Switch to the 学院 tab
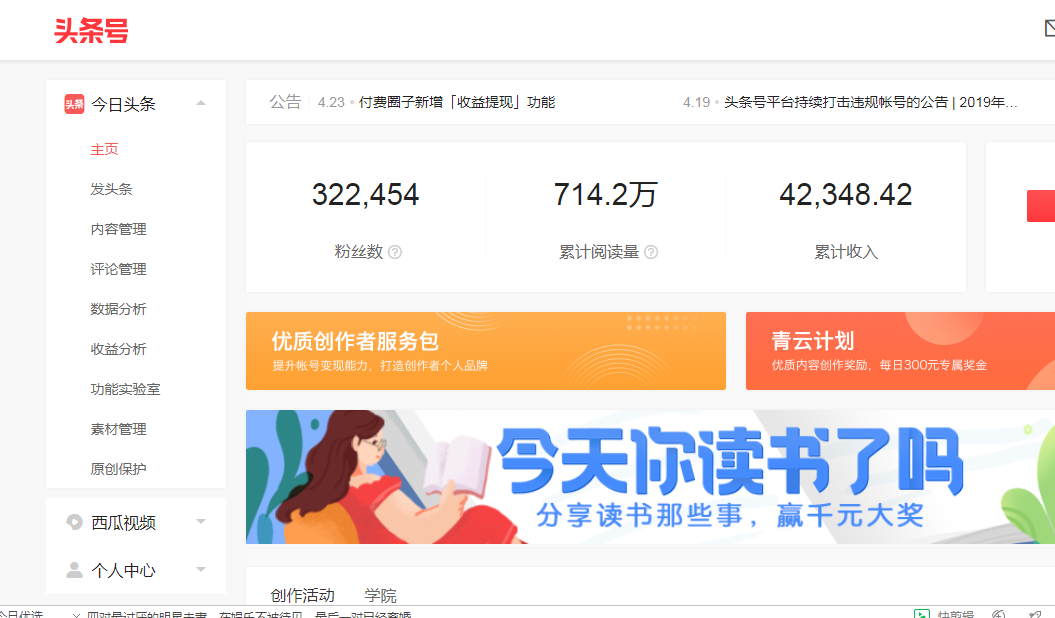Viewport: 1055px width, 618px height. coord(380,595)
